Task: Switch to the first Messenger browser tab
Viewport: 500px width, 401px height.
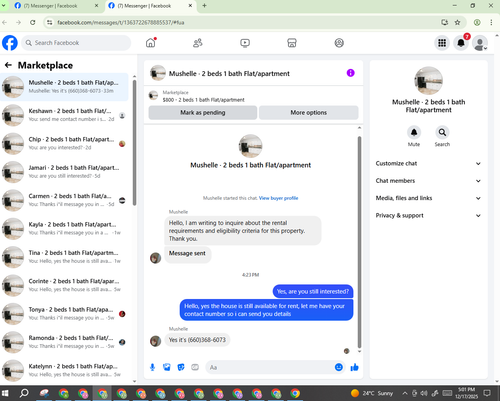Action: tap(57, 6)
